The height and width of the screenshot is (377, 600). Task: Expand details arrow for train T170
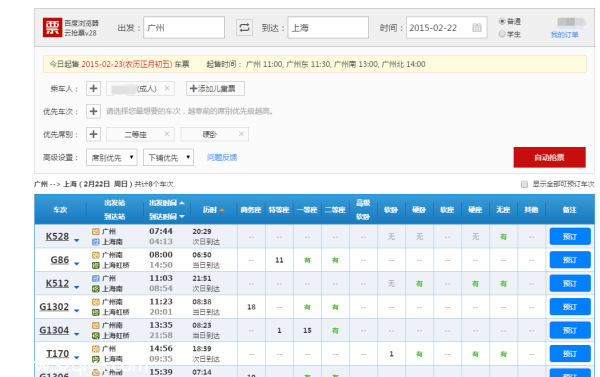pyautogui.click(x=77, y=357)
